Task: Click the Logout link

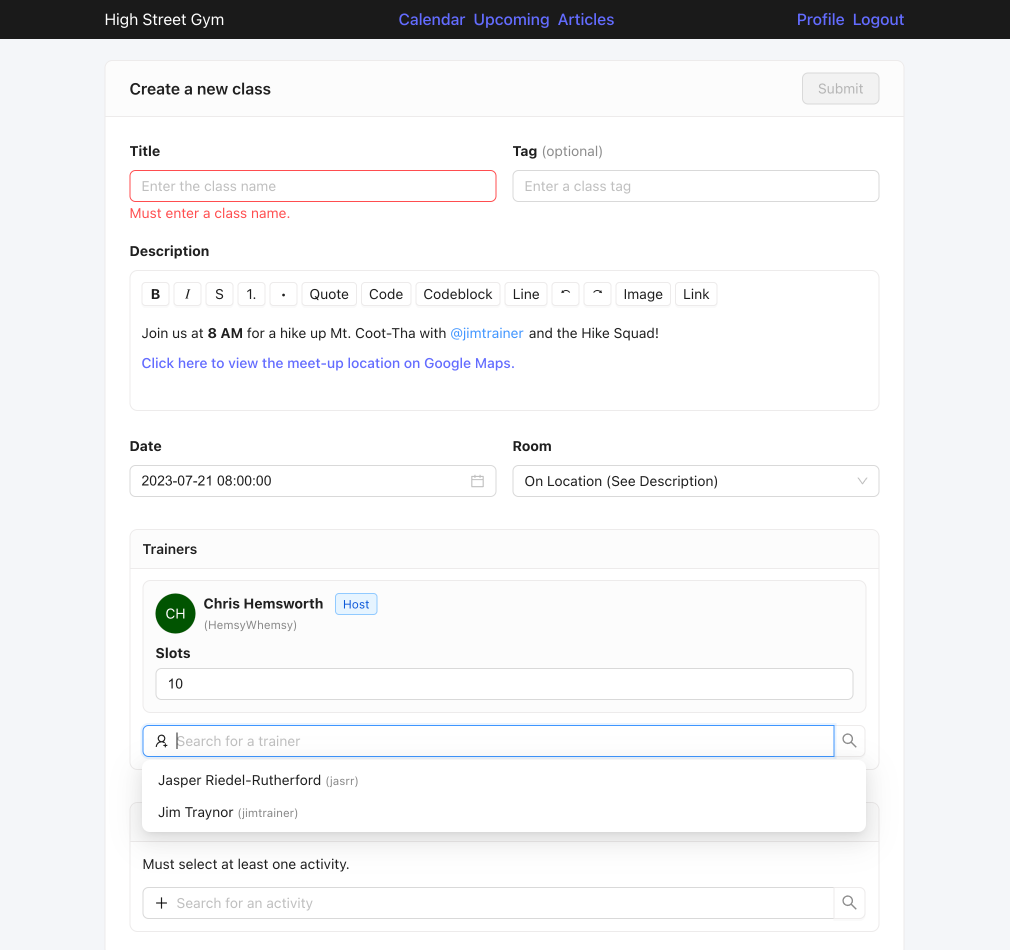Action: [x=878, y=20]
